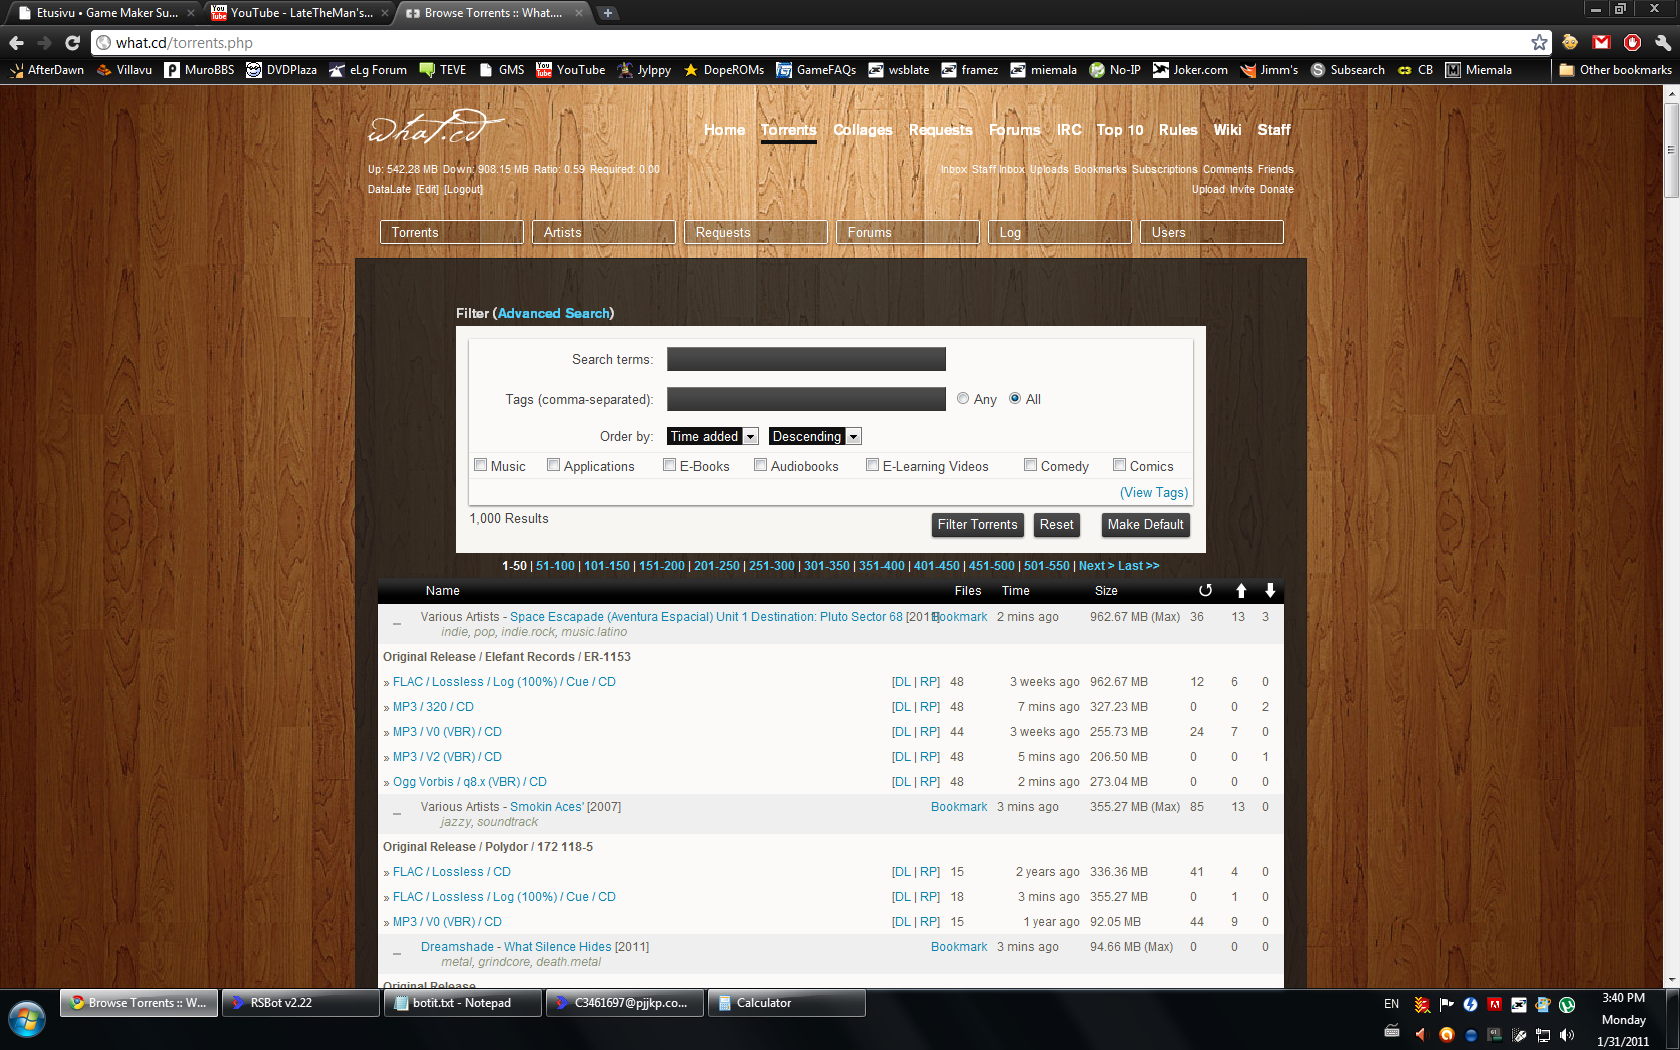Open the Top 10 menu item

(x=1119, y=130)
